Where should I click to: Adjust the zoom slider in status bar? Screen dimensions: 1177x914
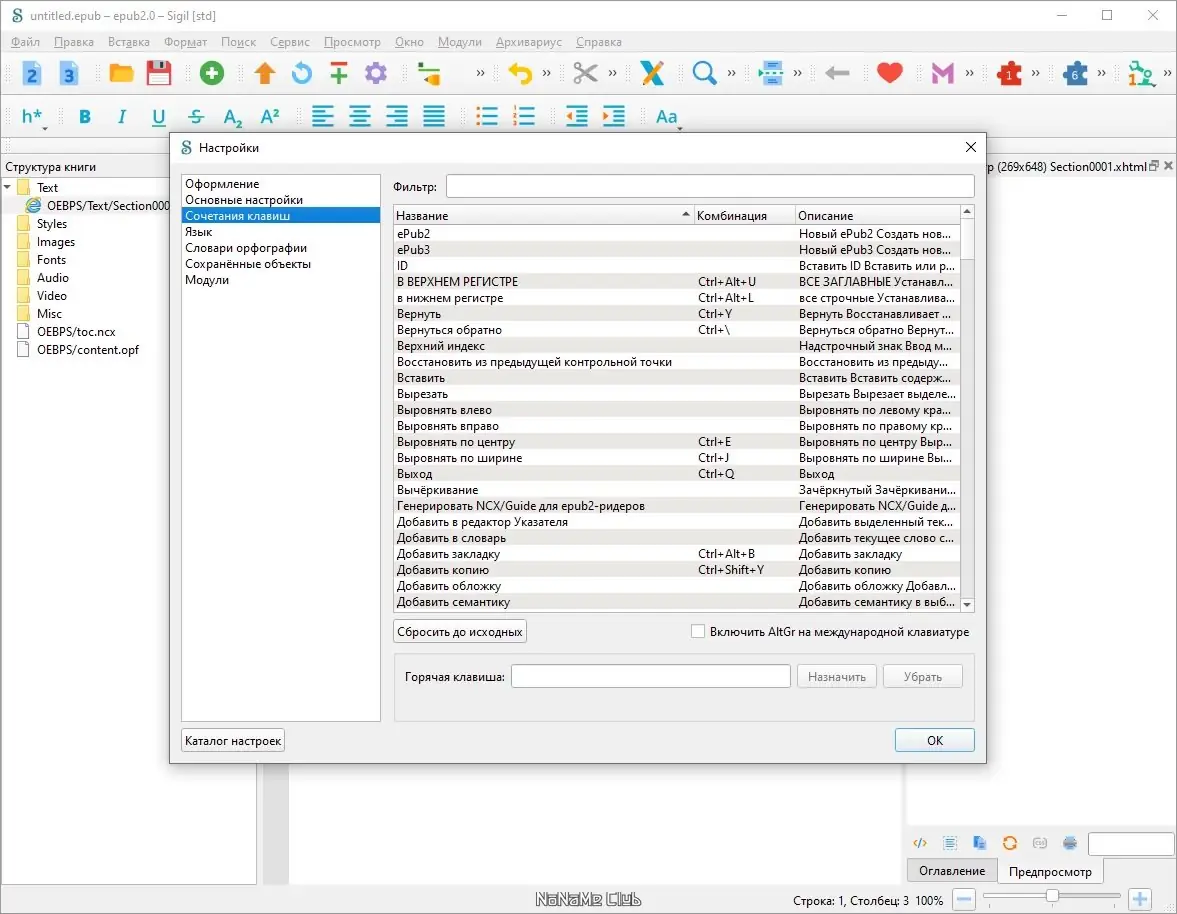1052,896
